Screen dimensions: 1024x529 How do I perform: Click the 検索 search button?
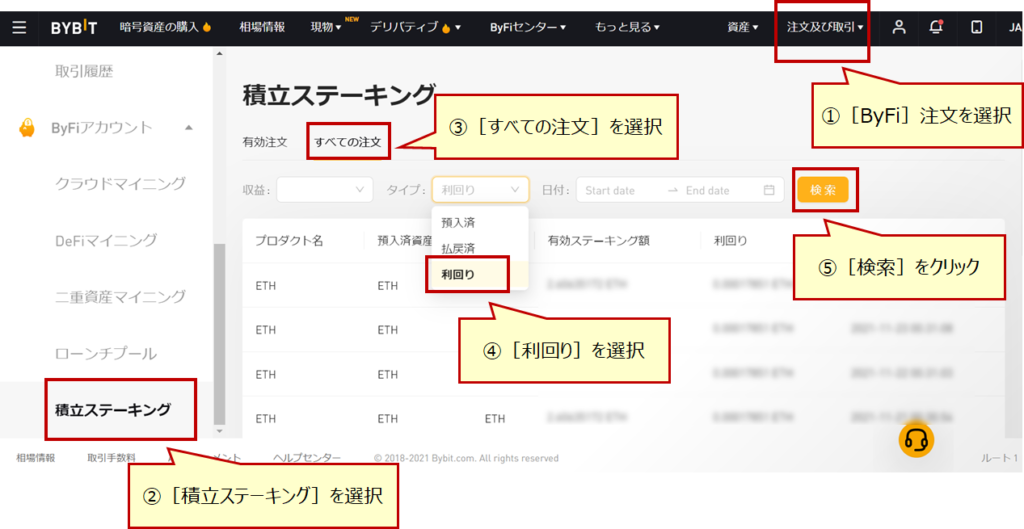click(823, 190)
